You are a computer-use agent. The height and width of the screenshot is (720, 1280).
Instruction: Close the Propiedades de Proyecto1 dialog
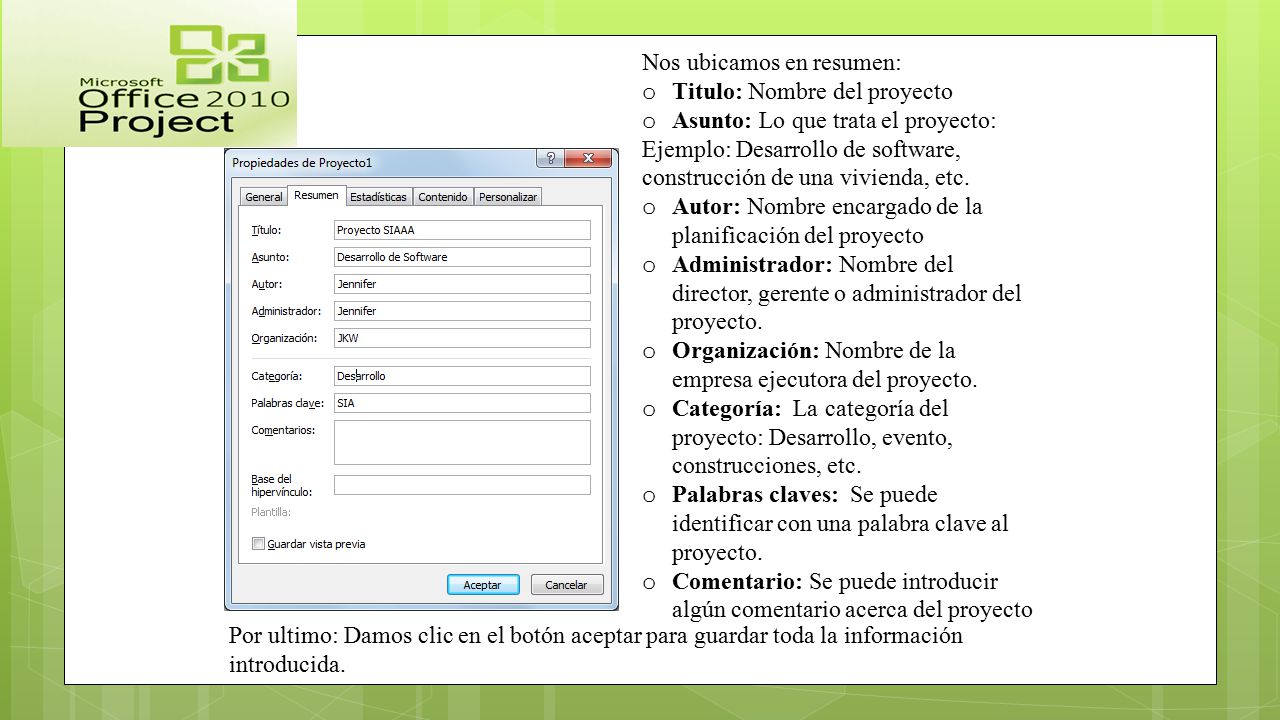click(x=588, y=157)
